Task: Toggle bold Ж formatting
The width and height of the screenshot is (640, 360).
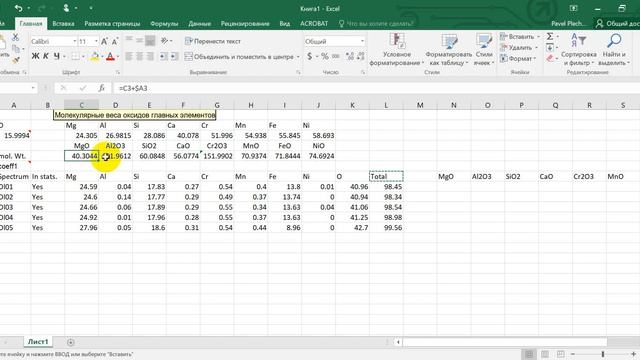Action: click(36, 56)
